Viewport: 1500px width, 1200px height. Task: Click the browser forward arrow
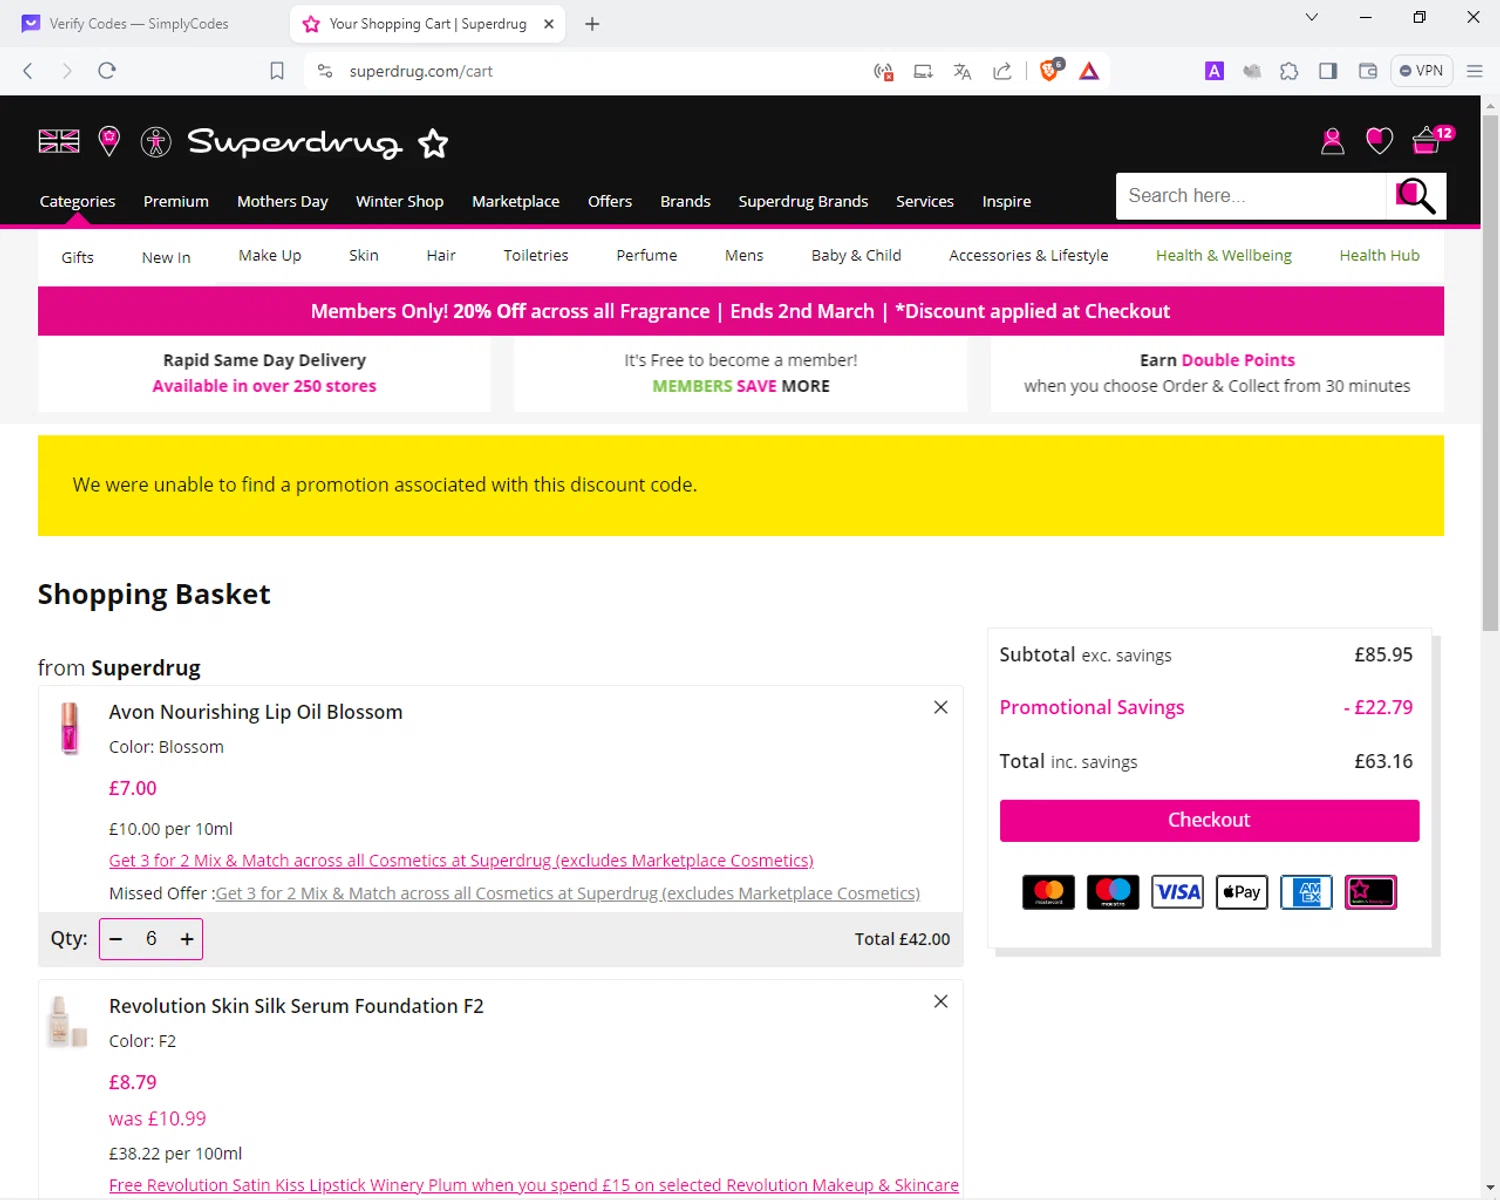click(x=67, y=71)
